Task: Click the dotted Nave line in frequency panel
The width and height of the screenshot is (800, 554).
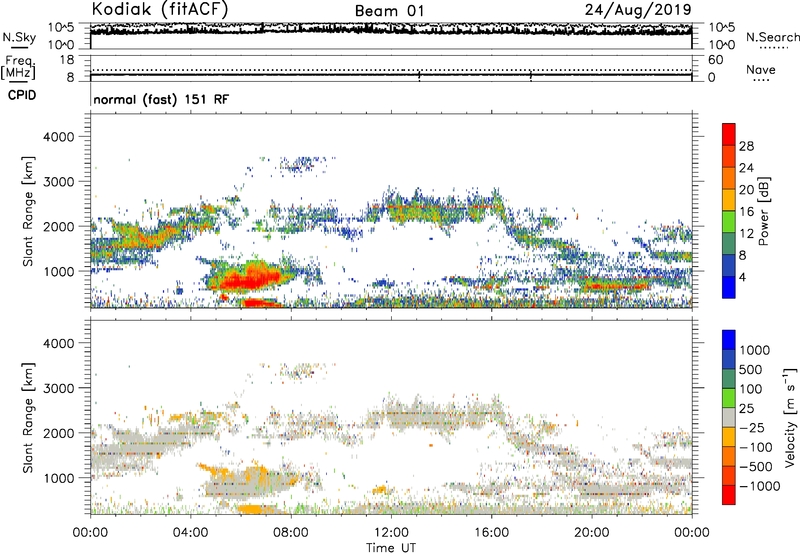Action: (391, 70)
